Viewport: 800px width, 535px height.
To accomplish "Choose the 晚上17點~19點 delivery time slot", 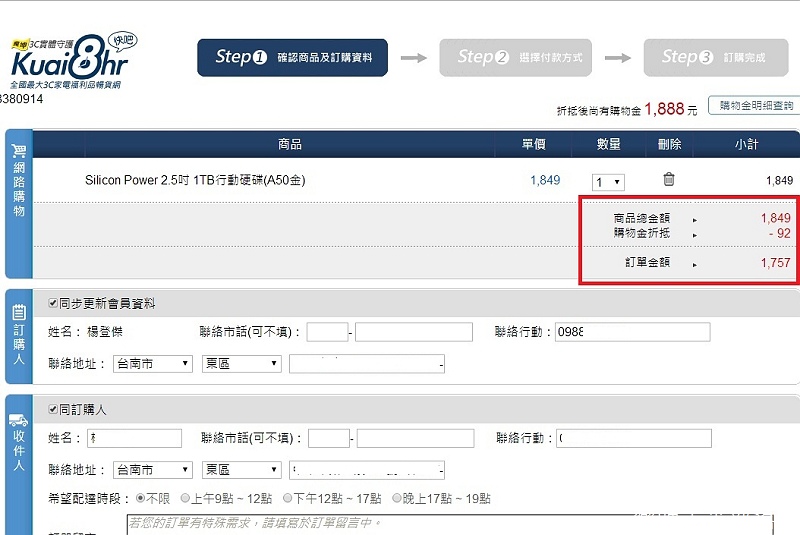I will pyautogui.click(x=397, y=498).
